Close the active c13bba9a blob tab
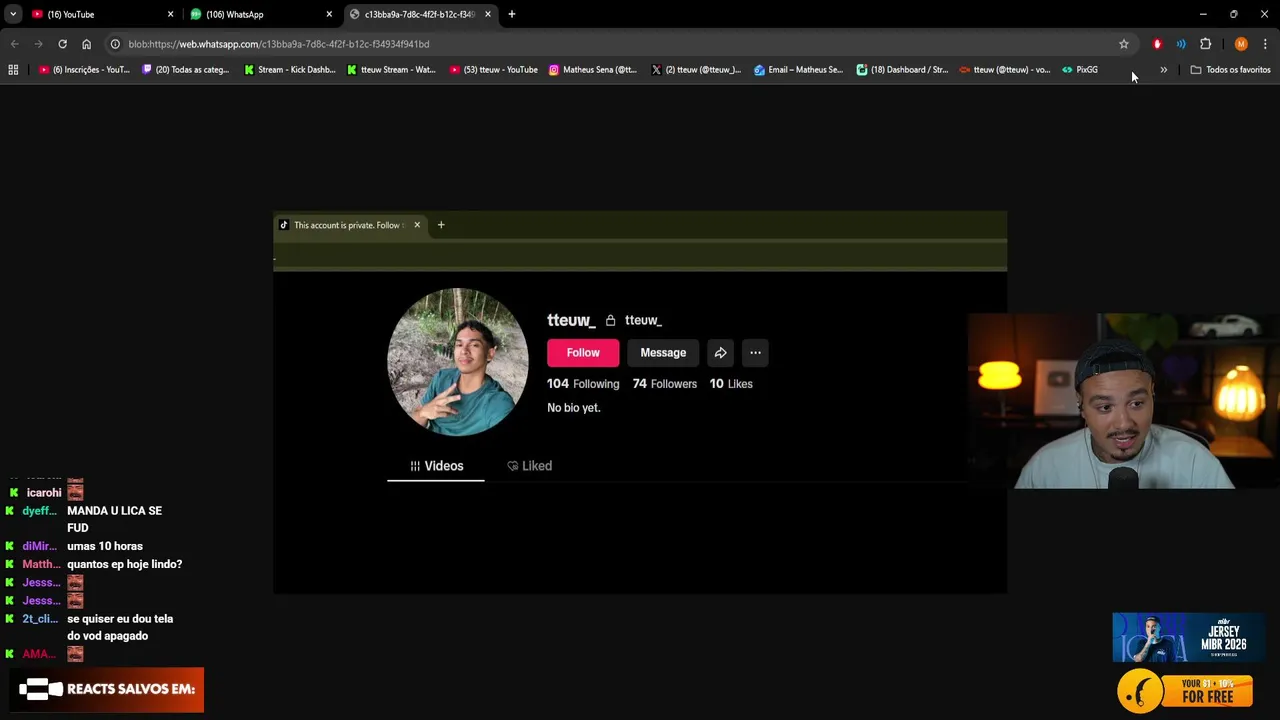 point(488,14)
